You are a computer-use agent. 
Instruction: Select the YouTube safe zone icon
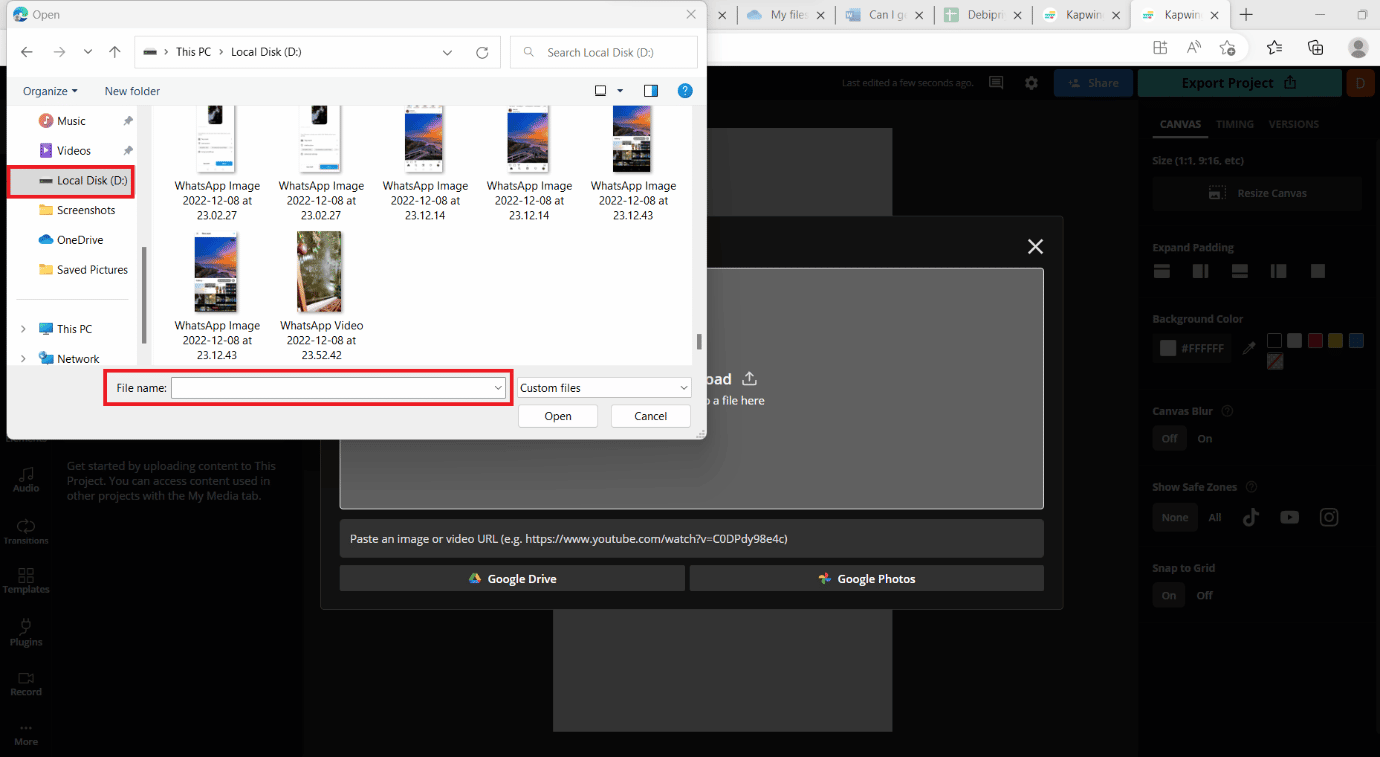pos(1290,517)
